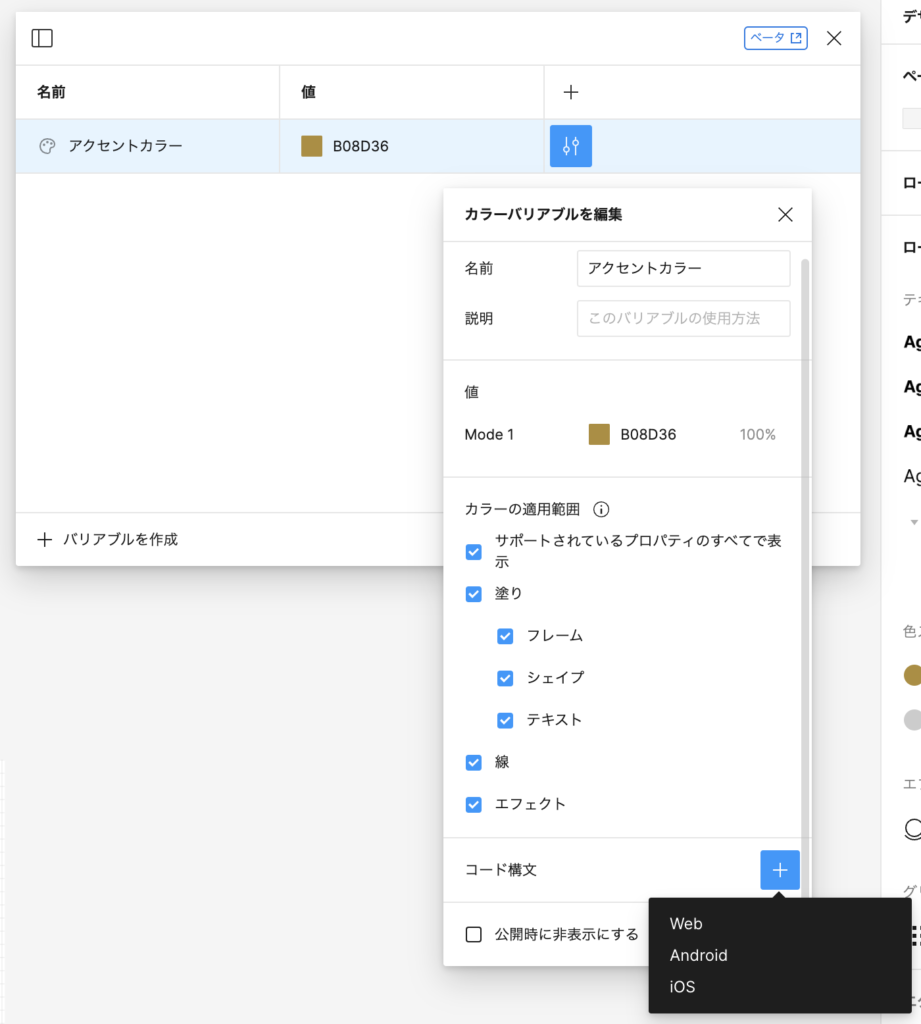Toggle the 塗り checkbox
This screenshot has height=1024, width=921.
tap(474, 594)
